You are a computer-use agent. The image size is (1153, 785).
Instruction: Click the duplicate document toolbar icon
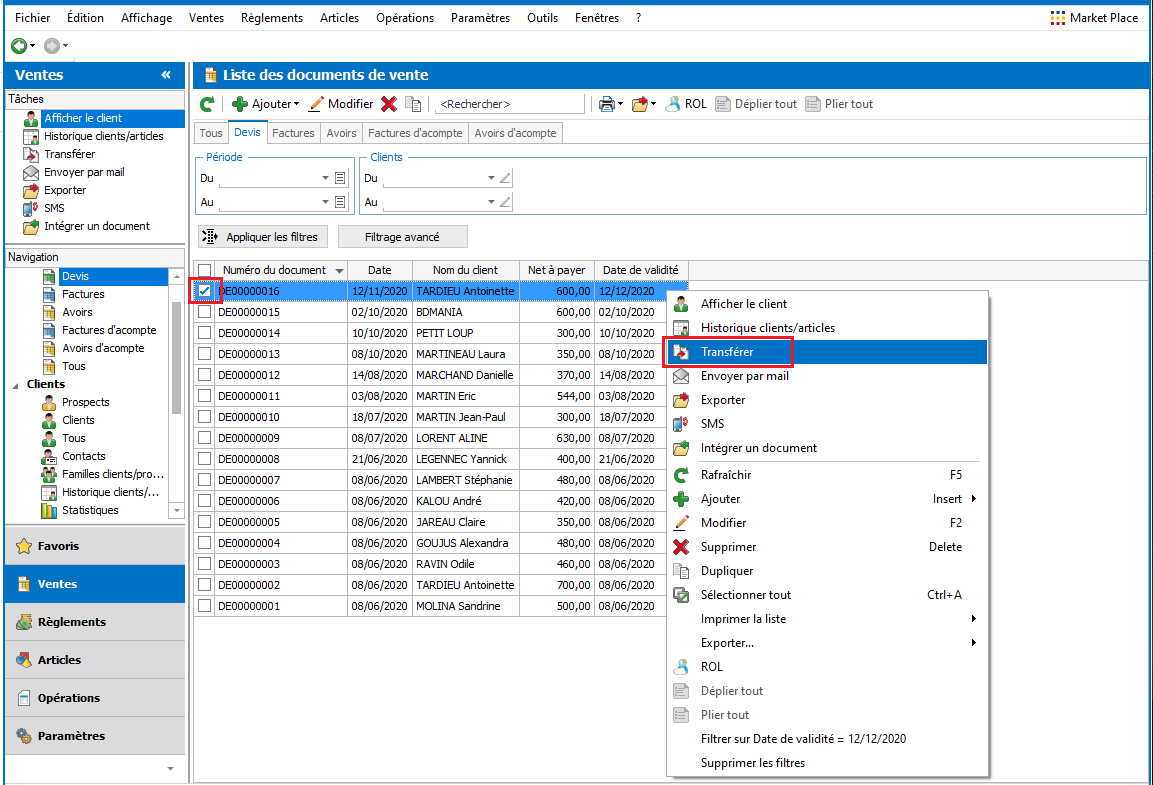(412, 104)
